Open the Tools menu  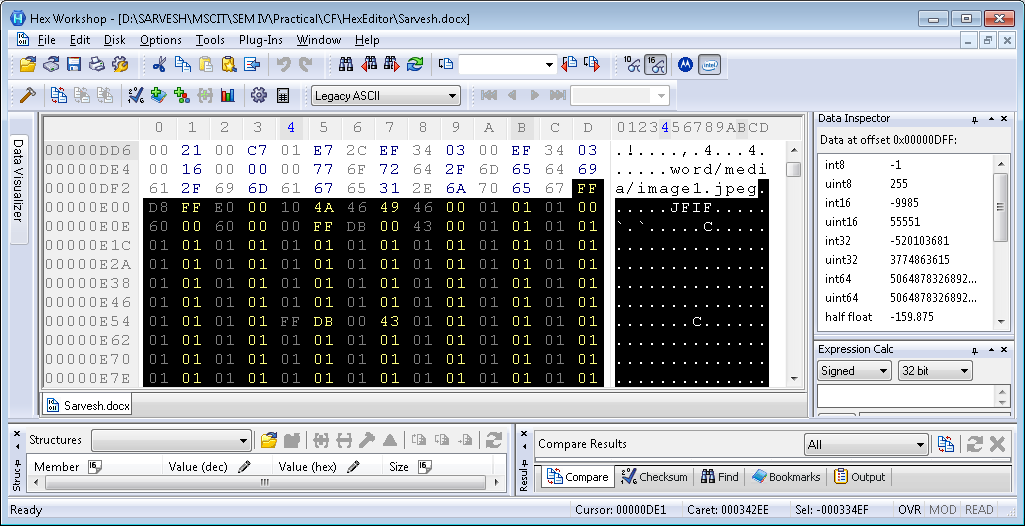point(210,40)
